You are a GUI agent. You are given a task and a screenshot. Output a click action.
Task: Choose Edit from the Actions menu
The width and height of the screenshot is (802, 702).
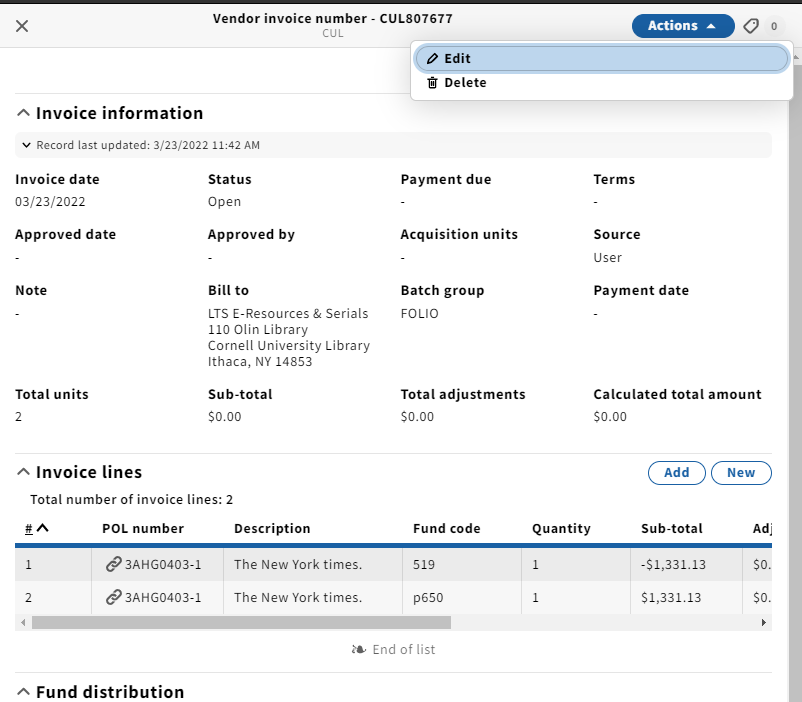coord(602,58)
